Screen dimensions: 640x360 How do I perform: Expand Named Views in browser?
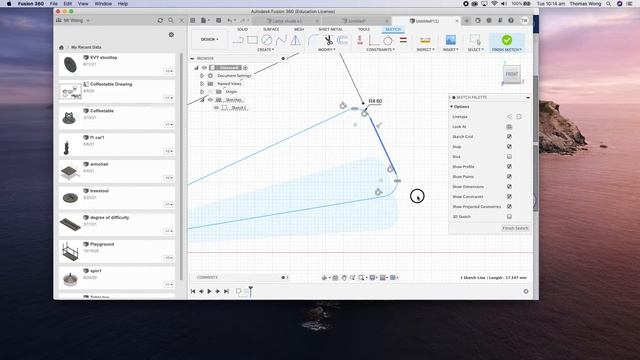202,84
